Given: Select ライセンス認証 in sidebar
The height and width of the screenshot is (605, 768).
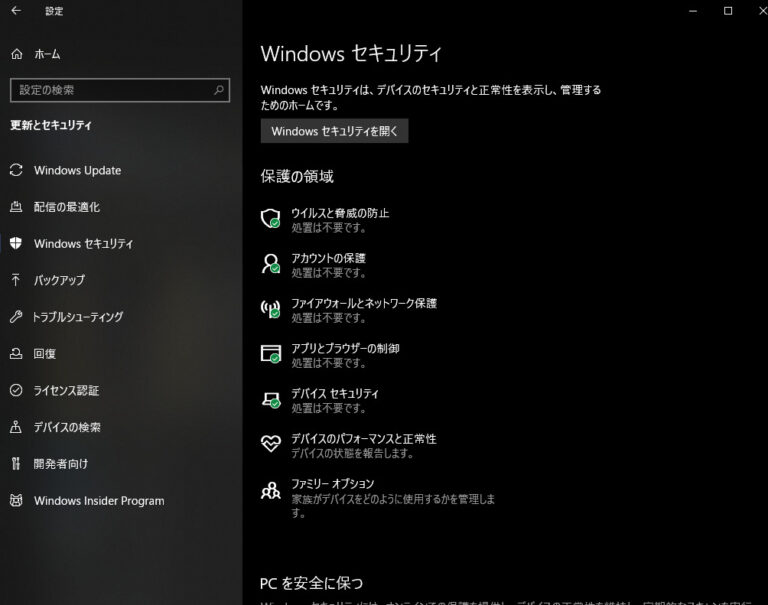Looking at the screenshot, I should click(66, 390).
